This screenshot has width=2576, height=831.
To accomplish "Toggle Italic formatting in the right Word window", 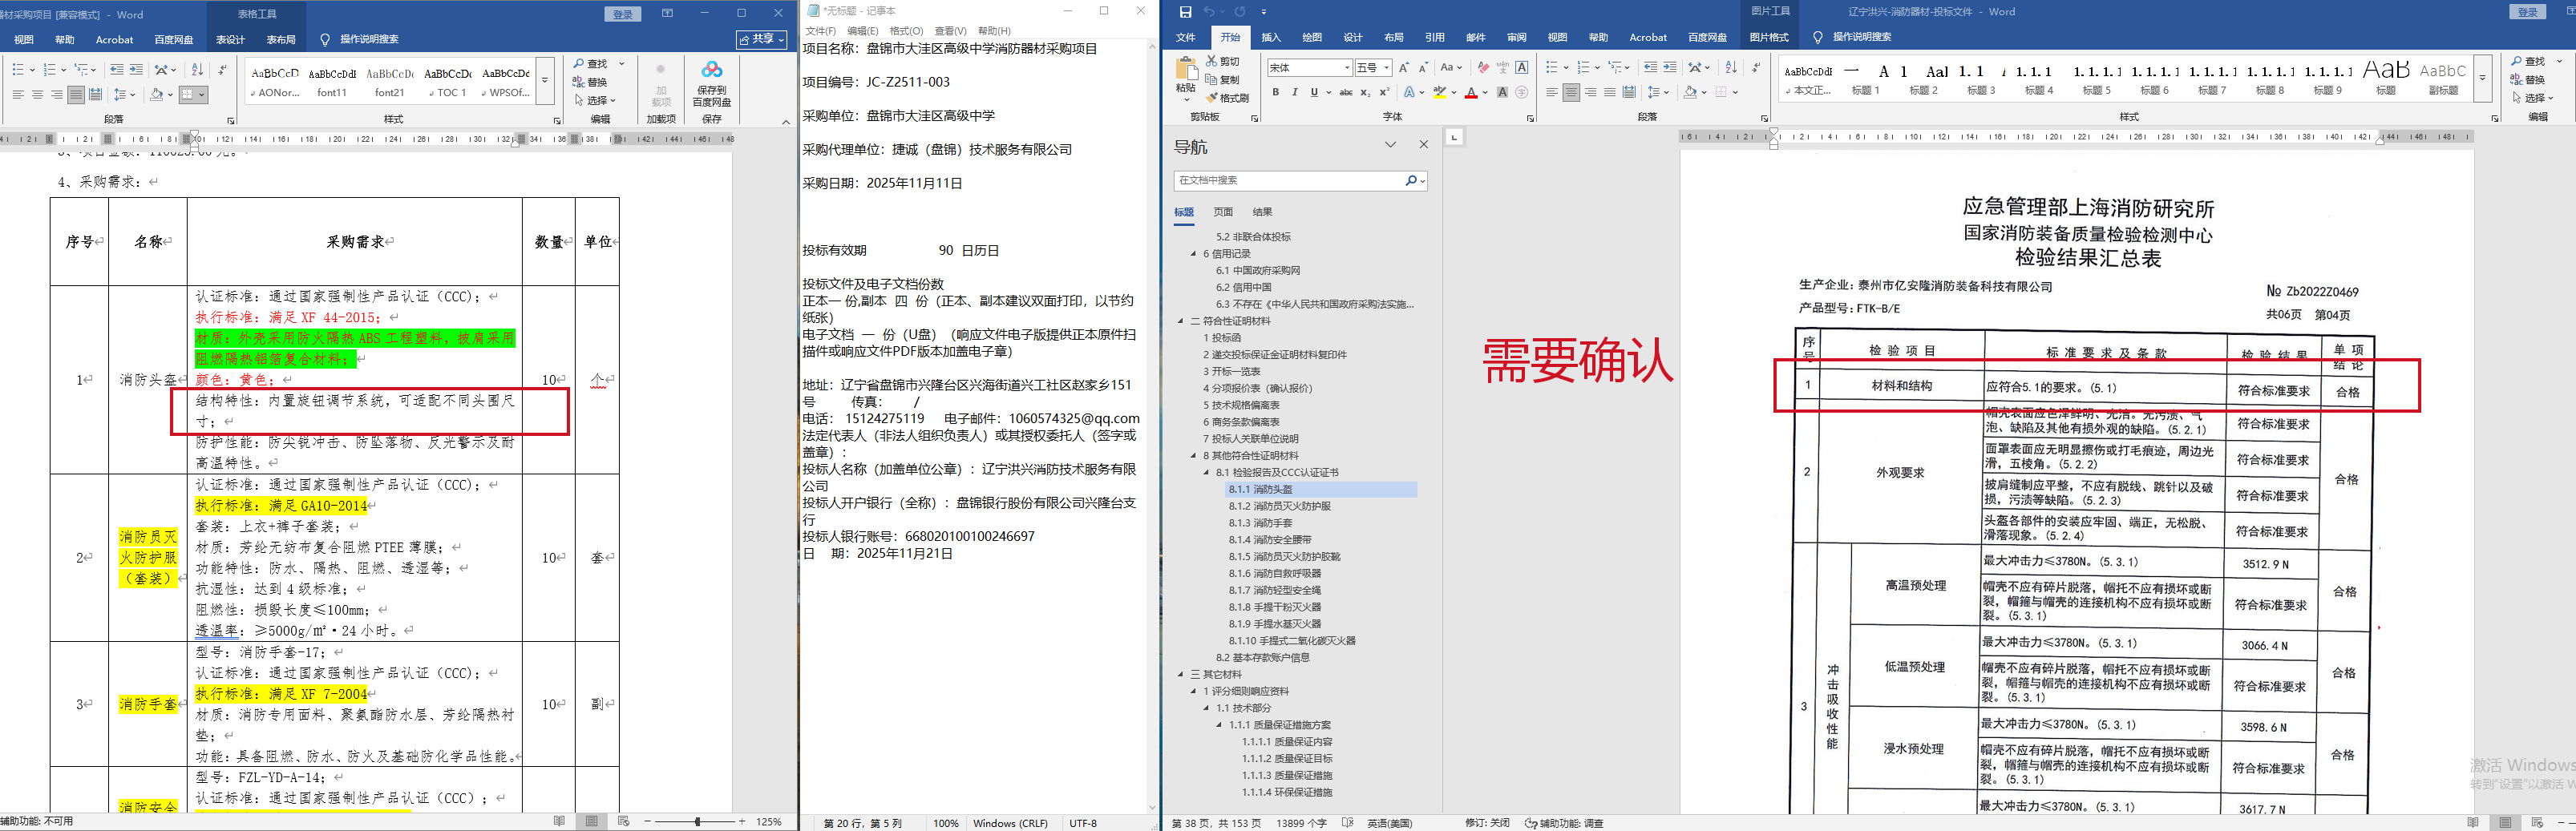I will (x=1295, y=92).
